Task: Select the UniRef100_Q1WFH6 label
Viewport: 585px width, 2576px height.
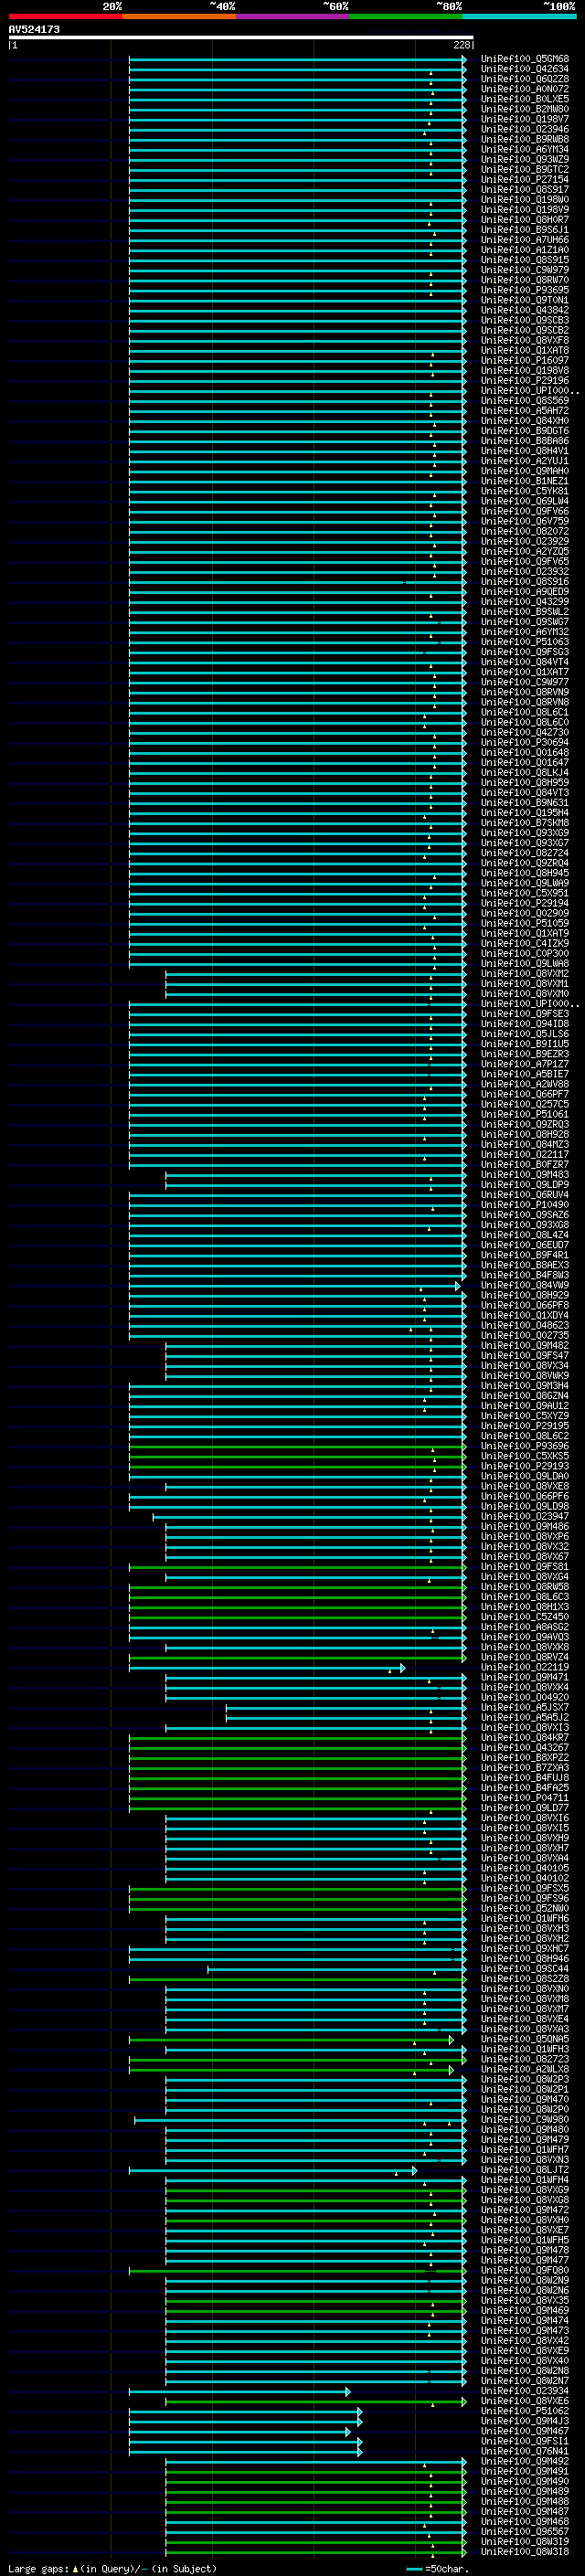Action: (x=525, y=1918)
